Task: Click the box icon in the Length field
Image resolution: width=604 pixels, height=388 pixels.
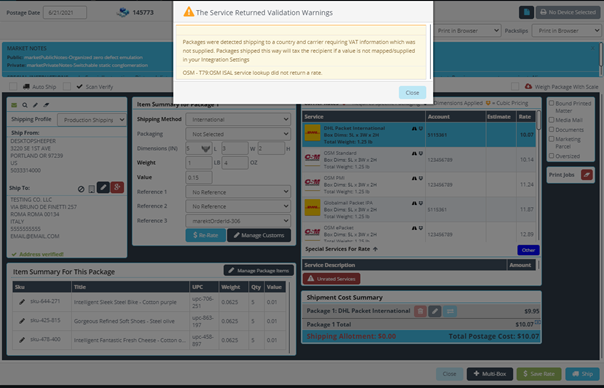Action: (x=205, y=148)
